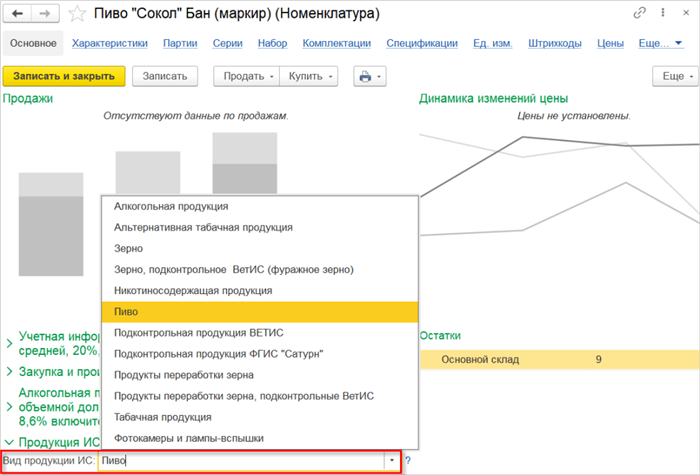
Task: Click the Вид продукции ИС input field
Action: click(241, 460)
